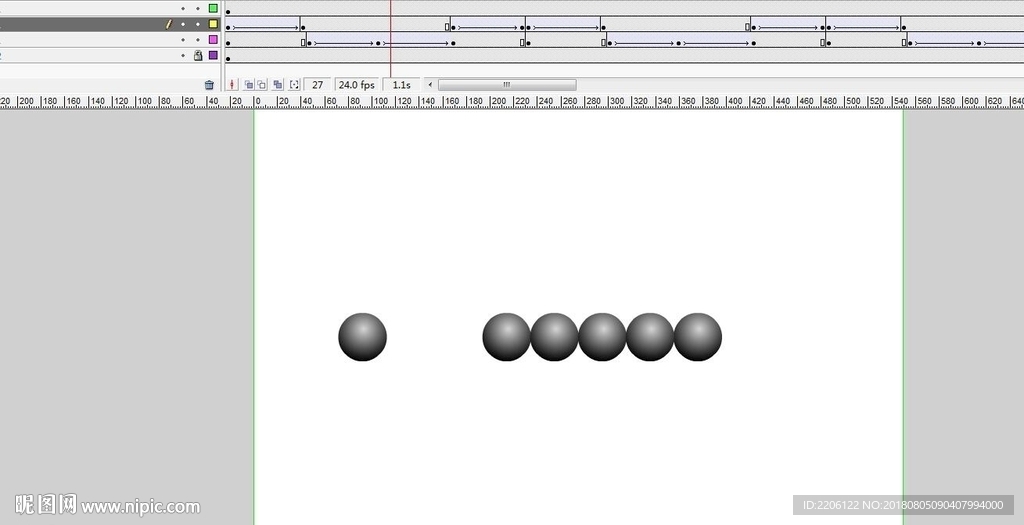
Task: Click the timeline scroll left arrow
Action: click(x=430, y=86)
